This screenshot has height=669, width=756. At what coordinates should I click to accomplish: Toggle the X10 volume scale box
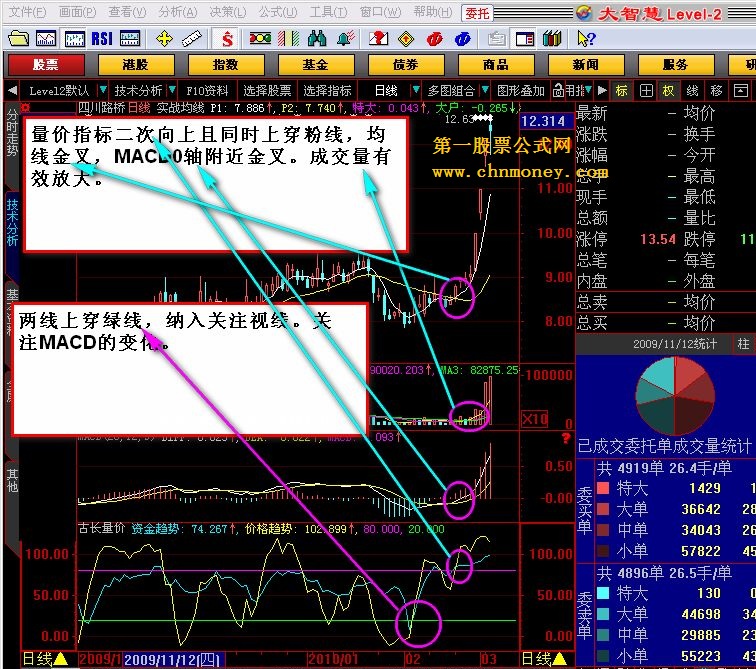535,419
